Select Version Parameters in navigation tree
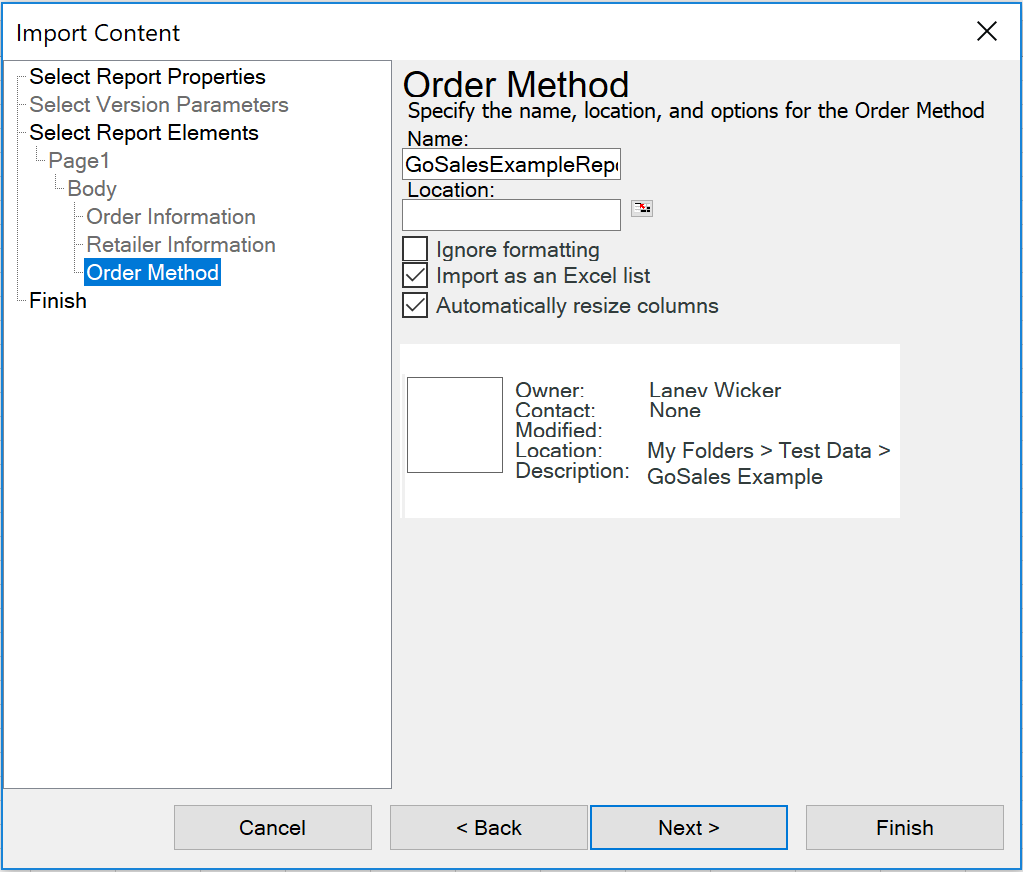Viewport: 1023px width, 872px height. click(x=158, y=105)
